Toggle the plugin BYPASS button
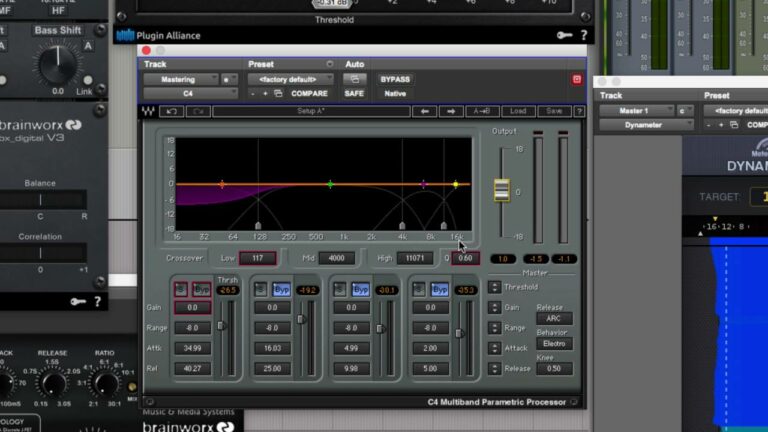Screen dimensions: 768x432 point(395,79)
